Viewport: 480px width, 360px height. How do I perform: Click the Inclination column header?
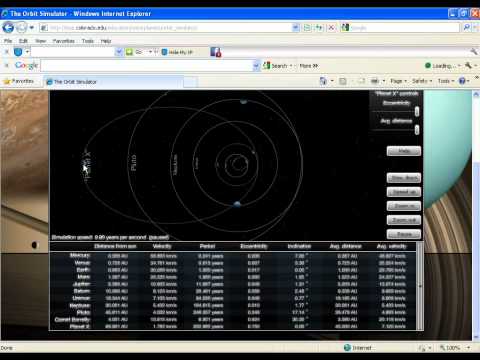click(x=299, y=246)
